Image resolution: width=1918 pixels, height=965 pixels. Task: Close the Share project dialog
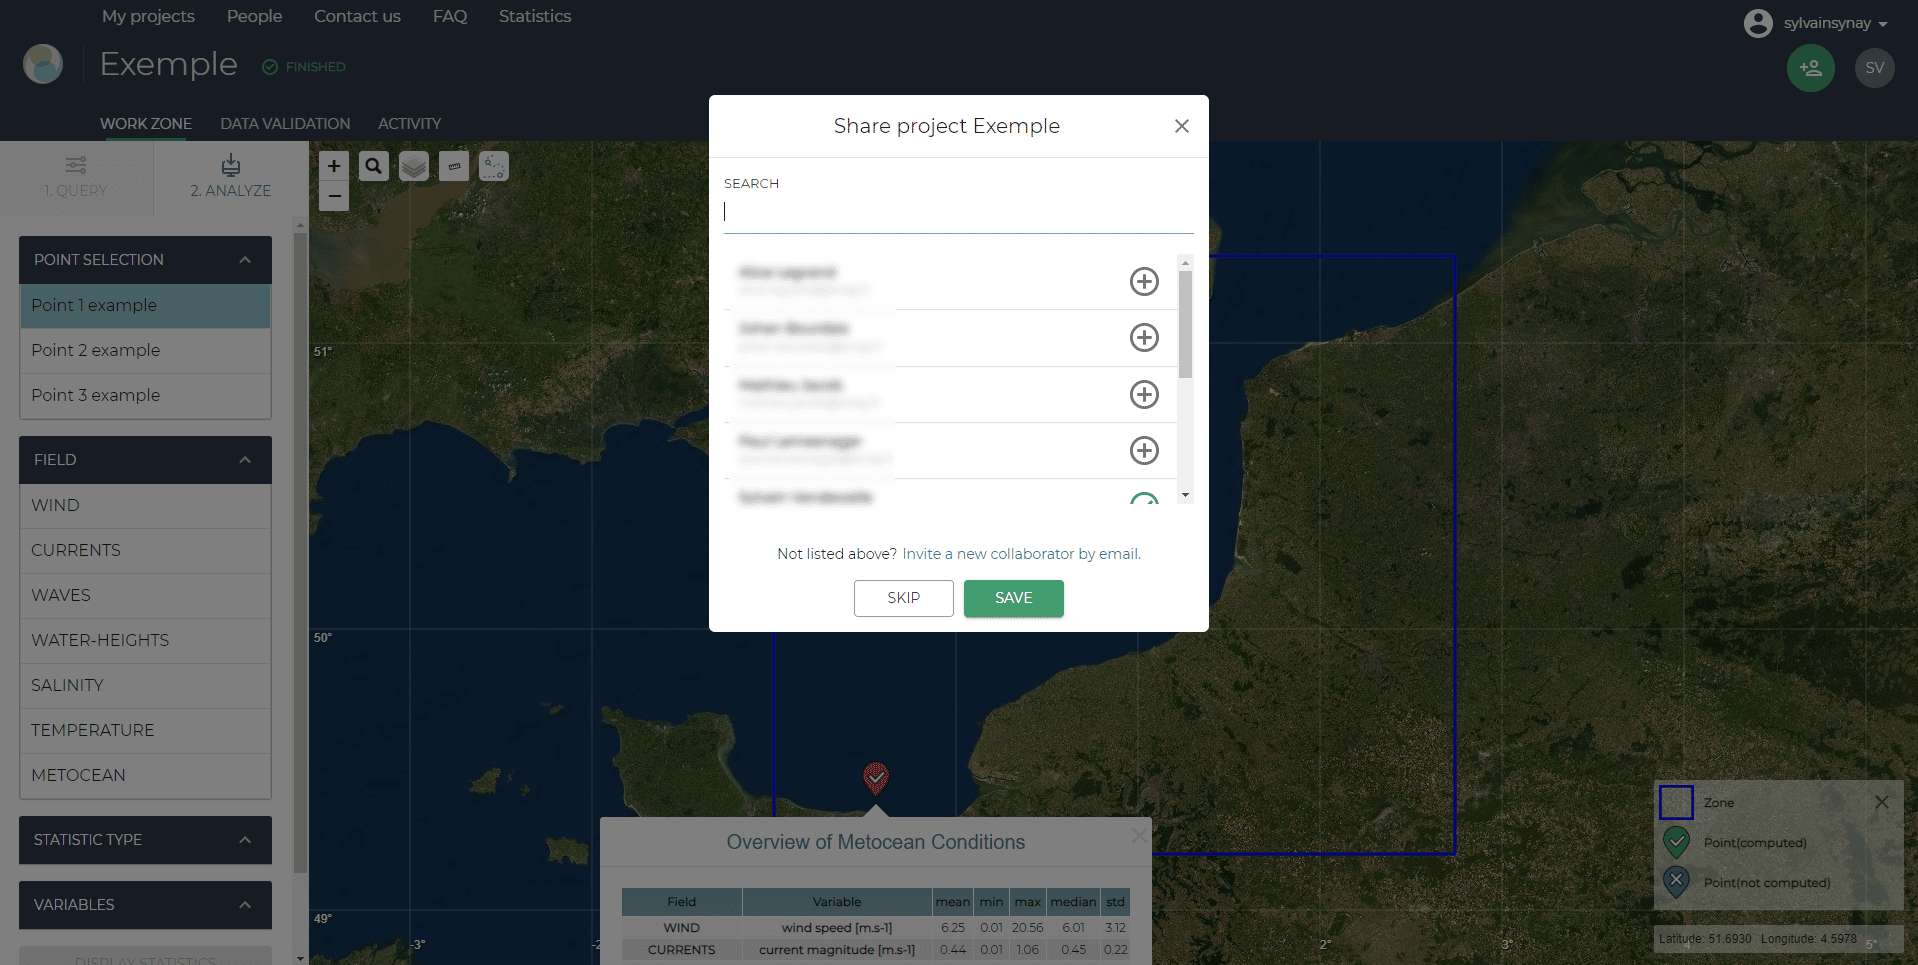point(1182,126)
